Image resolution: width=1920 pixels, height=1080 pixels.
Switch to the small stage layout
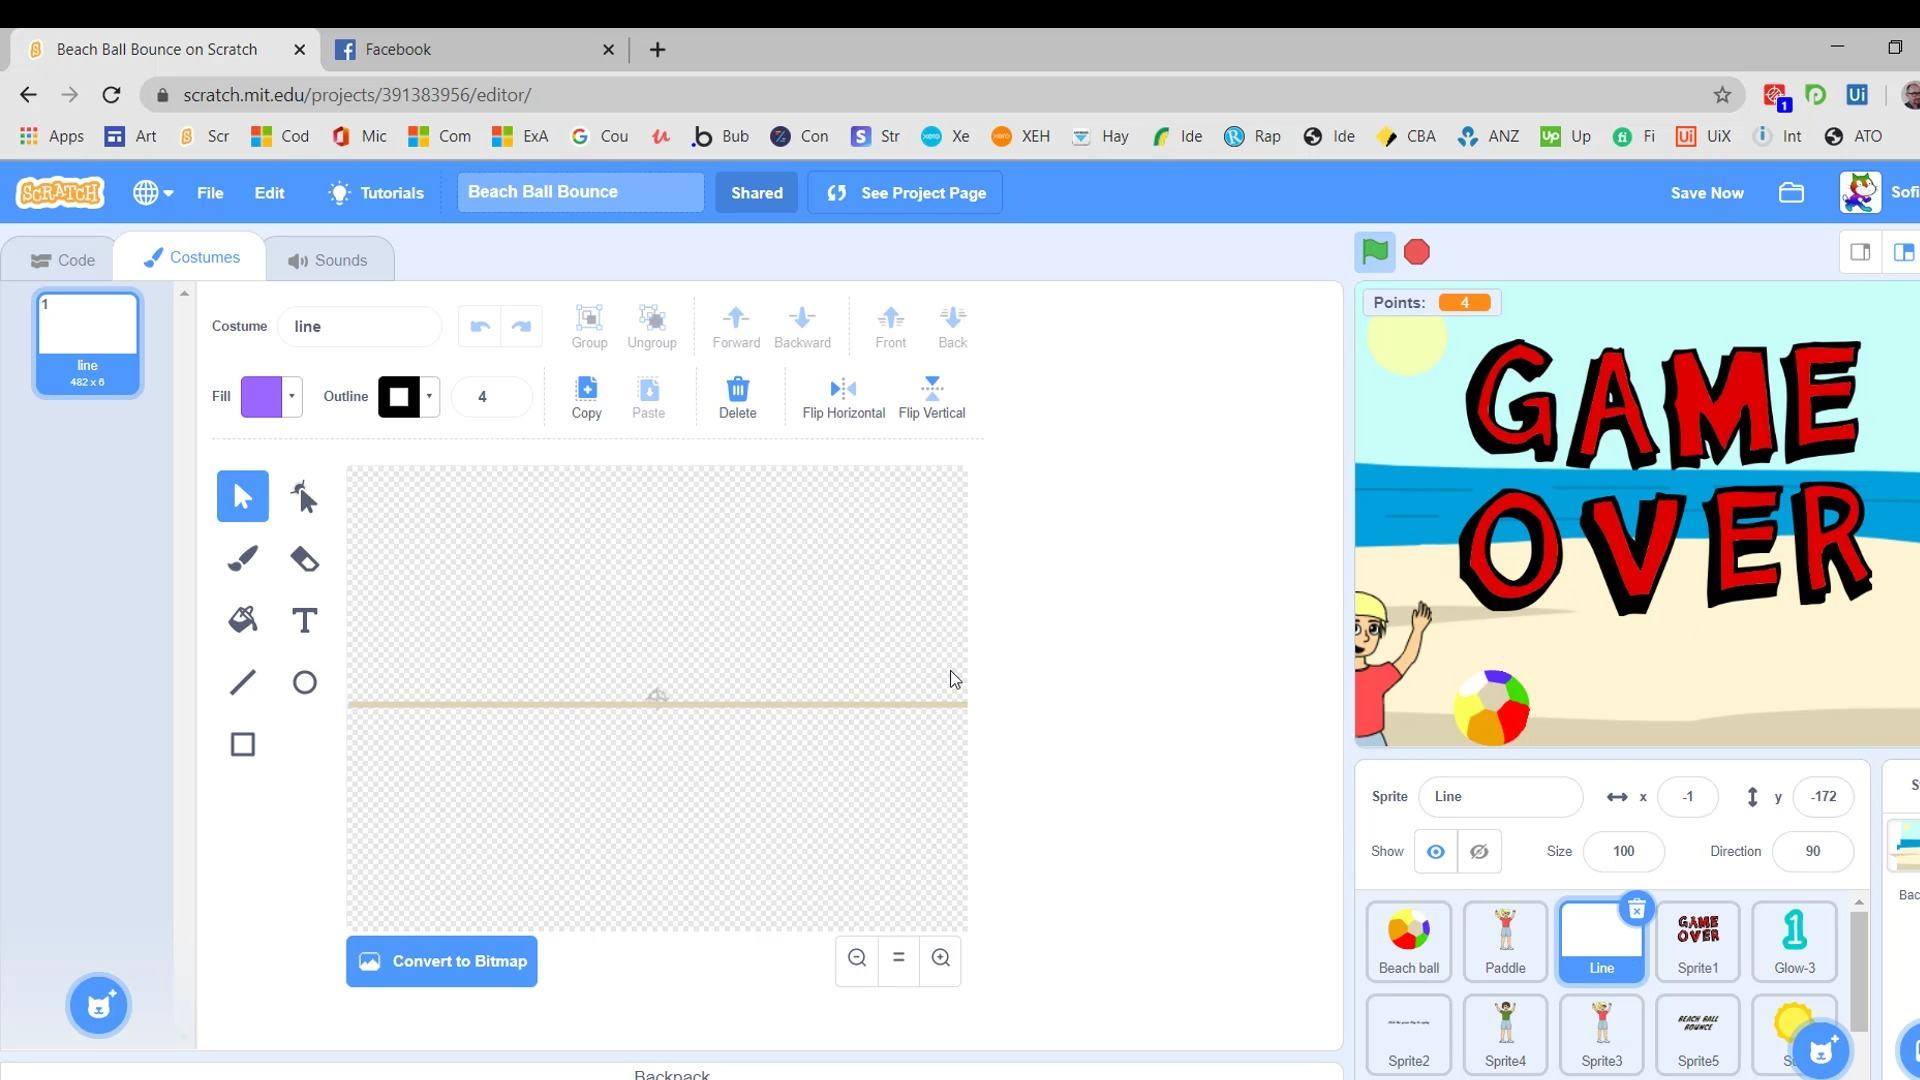click(x=1860, y=252)
